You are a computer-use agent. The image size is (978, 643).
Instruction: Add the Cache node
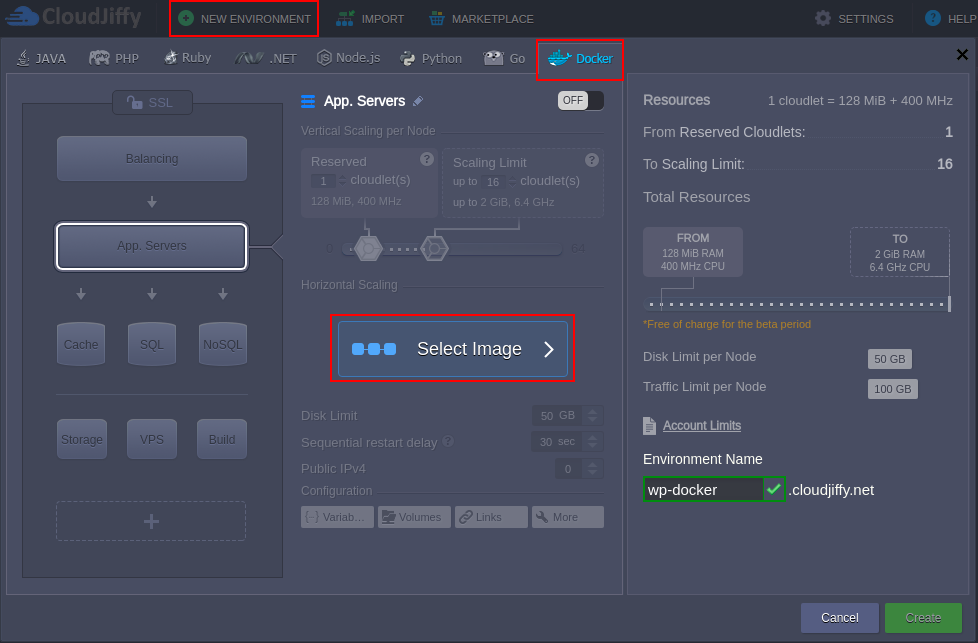pos(81,344)
